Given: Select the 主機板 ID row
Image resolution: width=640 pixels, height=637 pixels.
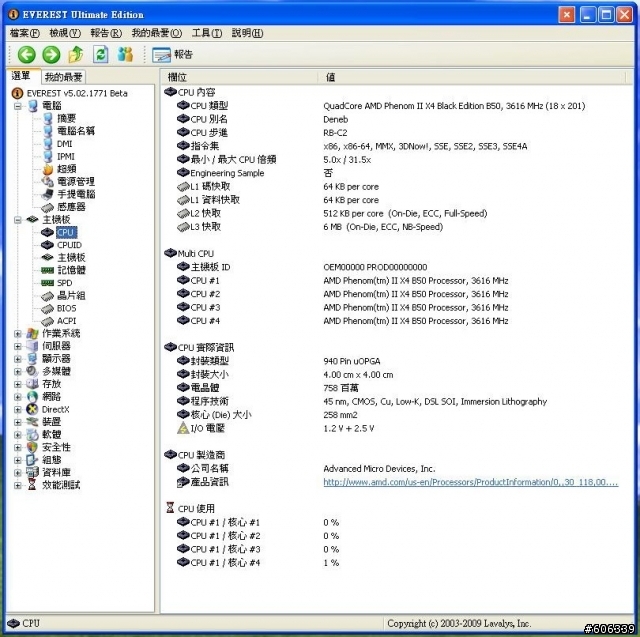Looking at the screenshot, I should tap(397, 267).
